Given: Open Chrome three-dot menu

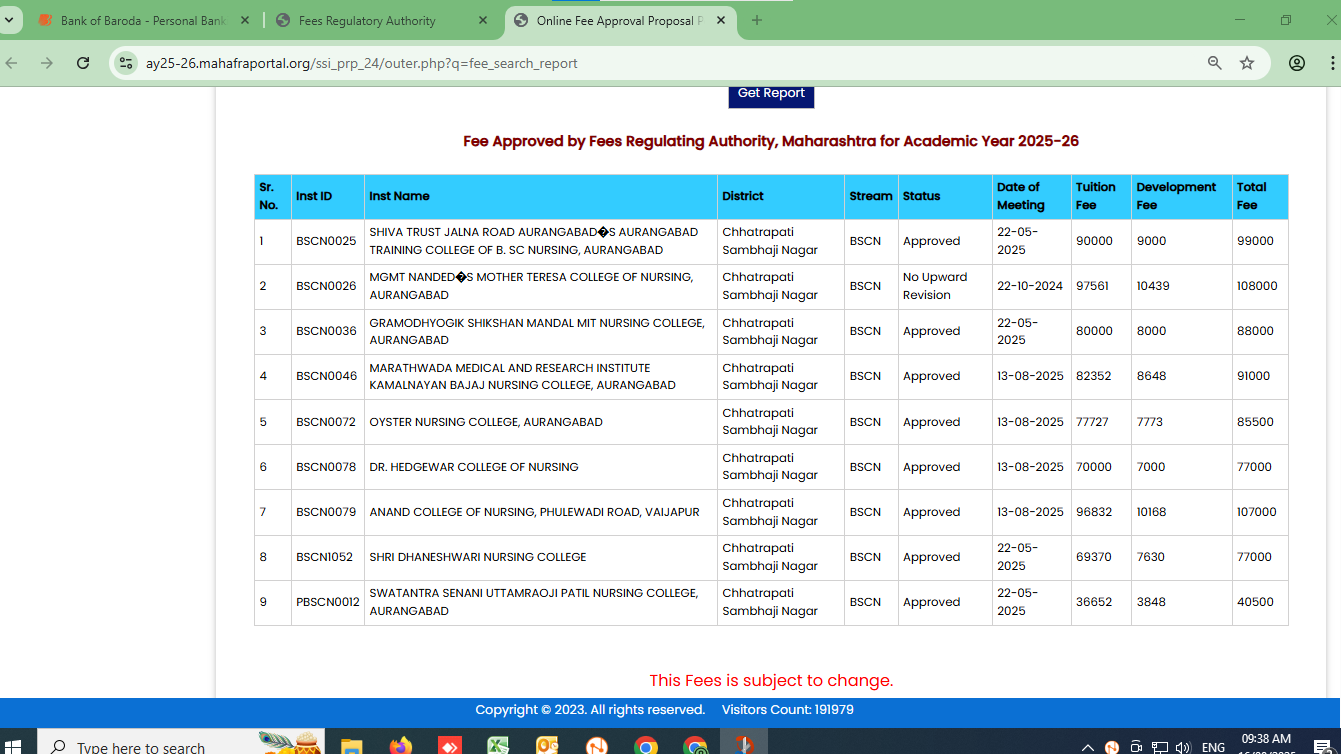Looking at the screenshot, I should coord(1332,63).
